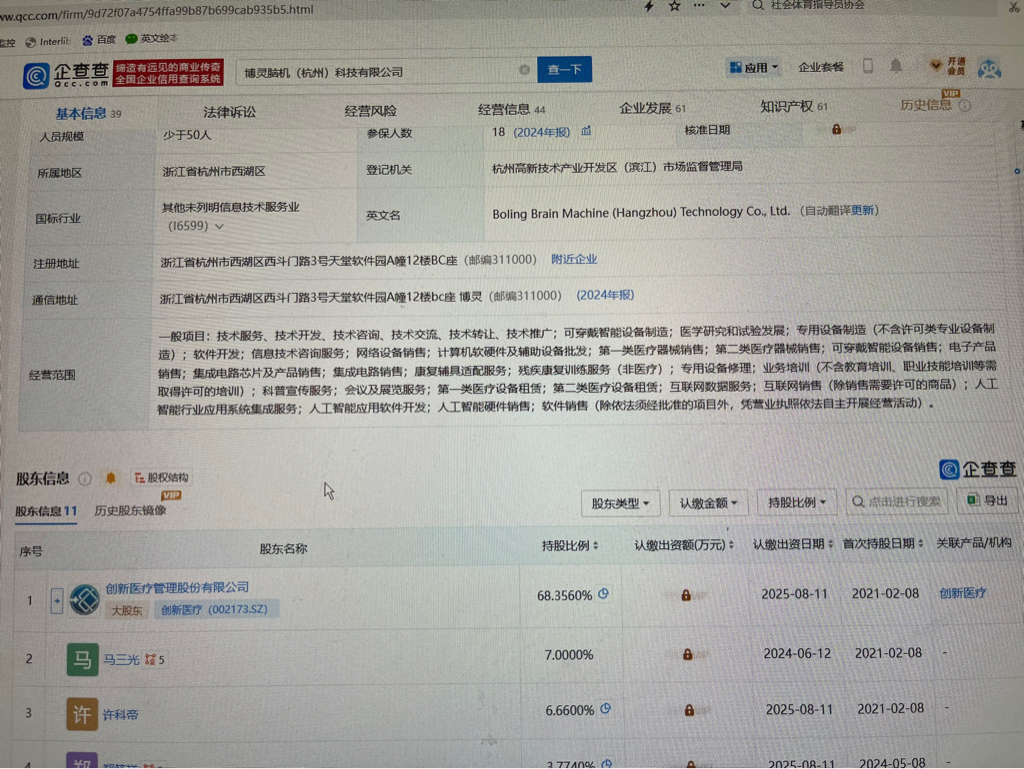The width and height of the screenshot is (1024, 769).
Task: Open the 认缴金额 filter dropdown
Action: click(708, 503)
